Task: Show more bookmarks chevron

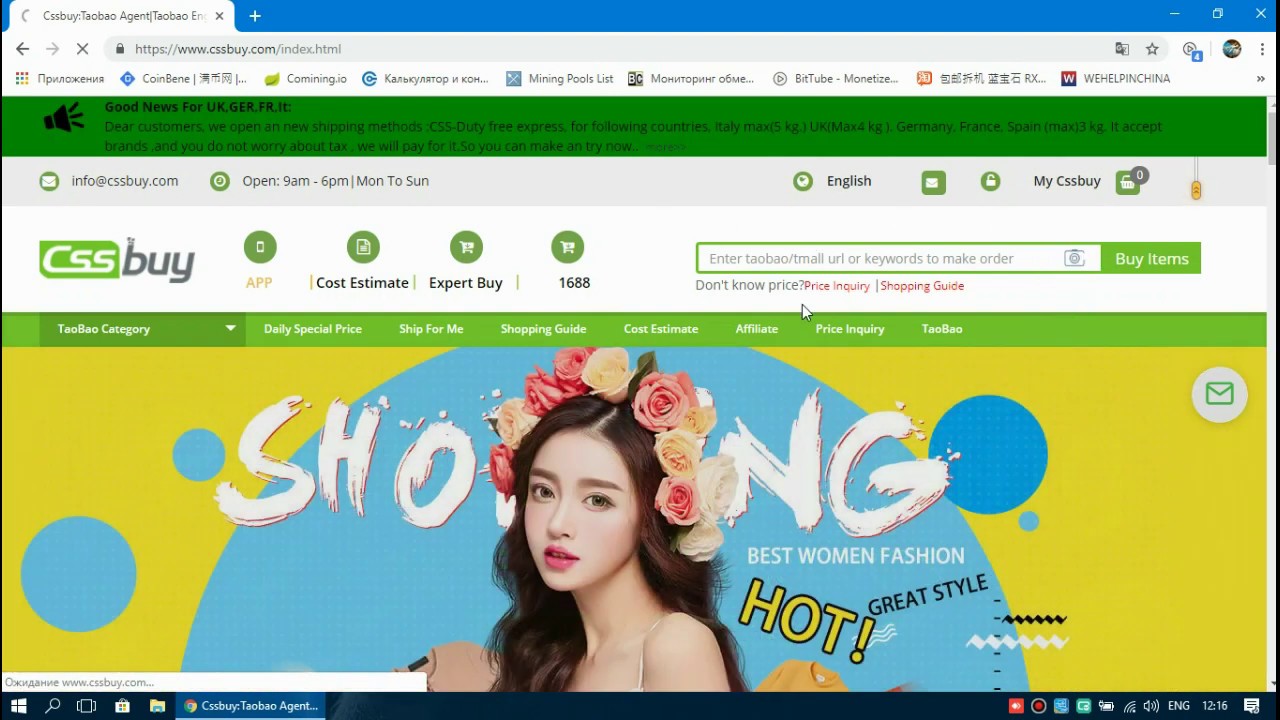Action: point(1261,78)
